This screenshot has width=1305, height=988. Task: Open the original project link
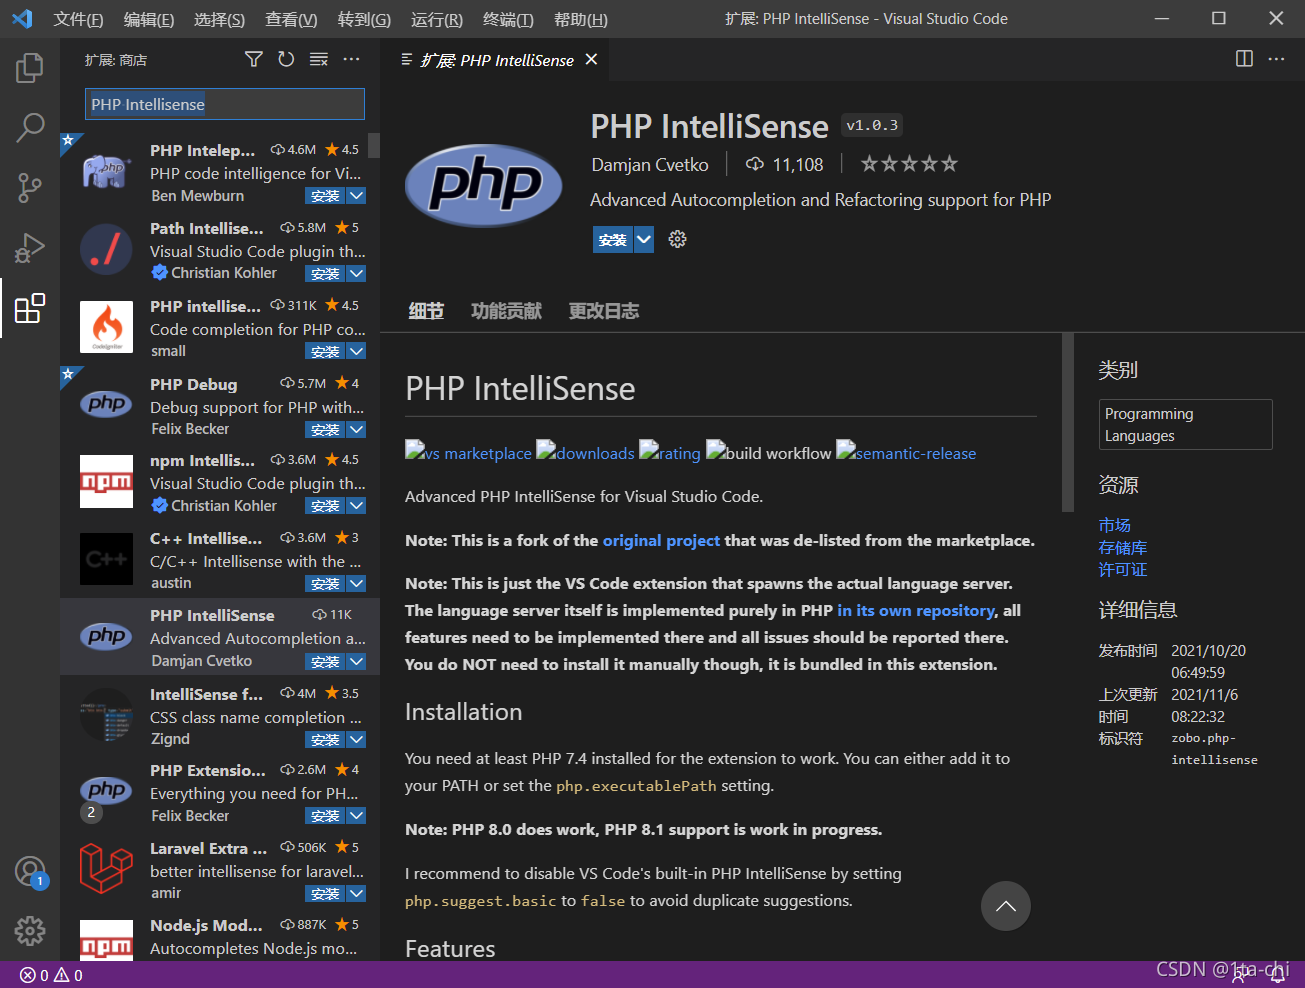click(661, 540)
